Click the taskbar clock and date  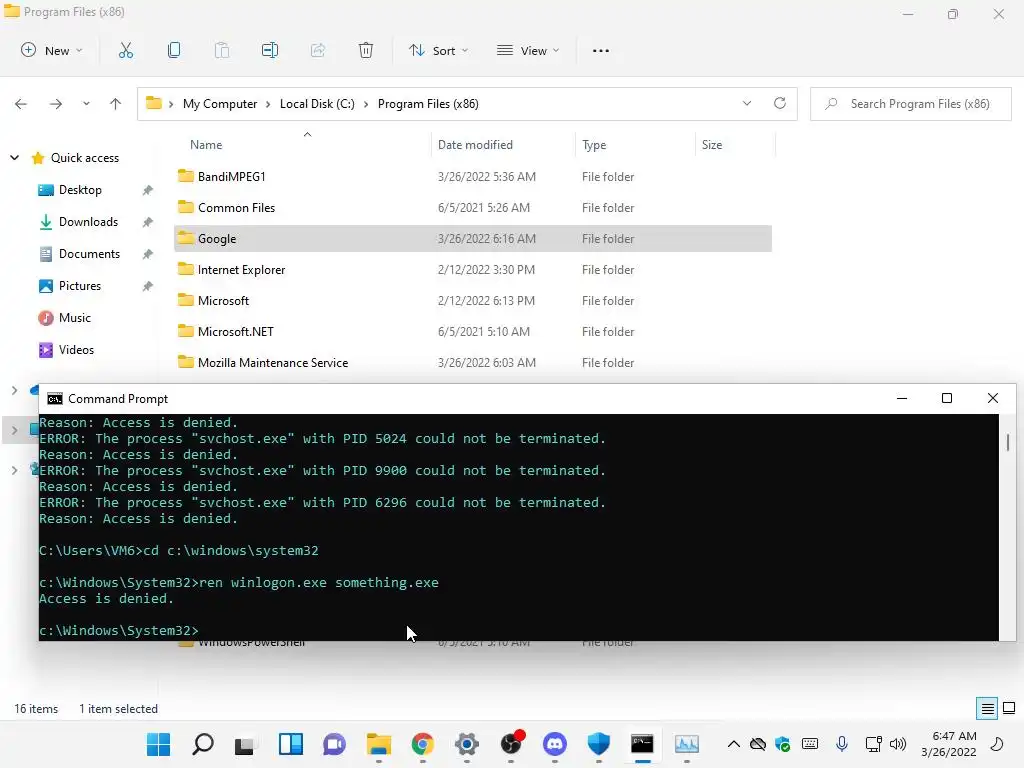point(948,744)
